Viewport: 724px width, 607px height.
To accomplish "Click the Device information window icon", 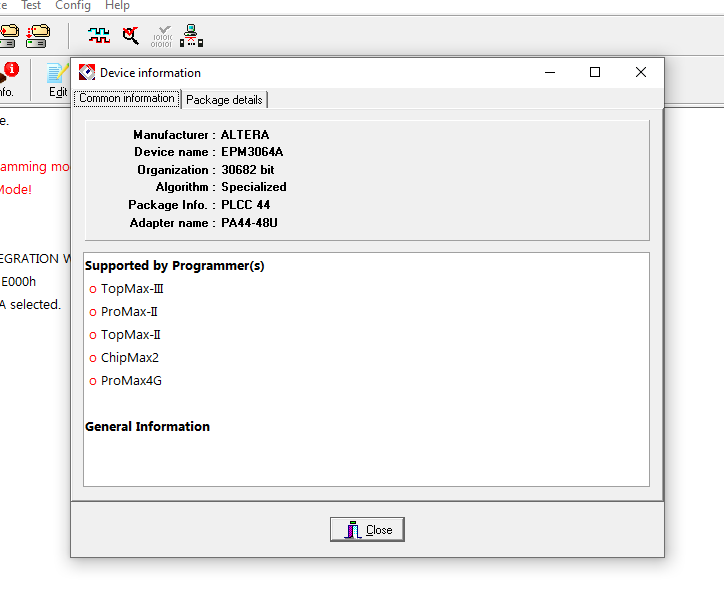I will pos(87,72).
